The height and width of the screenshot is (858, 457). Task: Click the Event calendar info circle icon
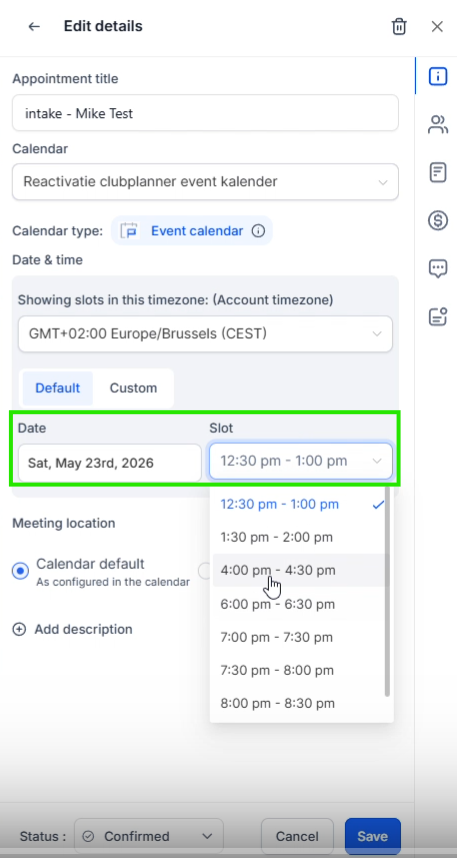coord(258,231)
